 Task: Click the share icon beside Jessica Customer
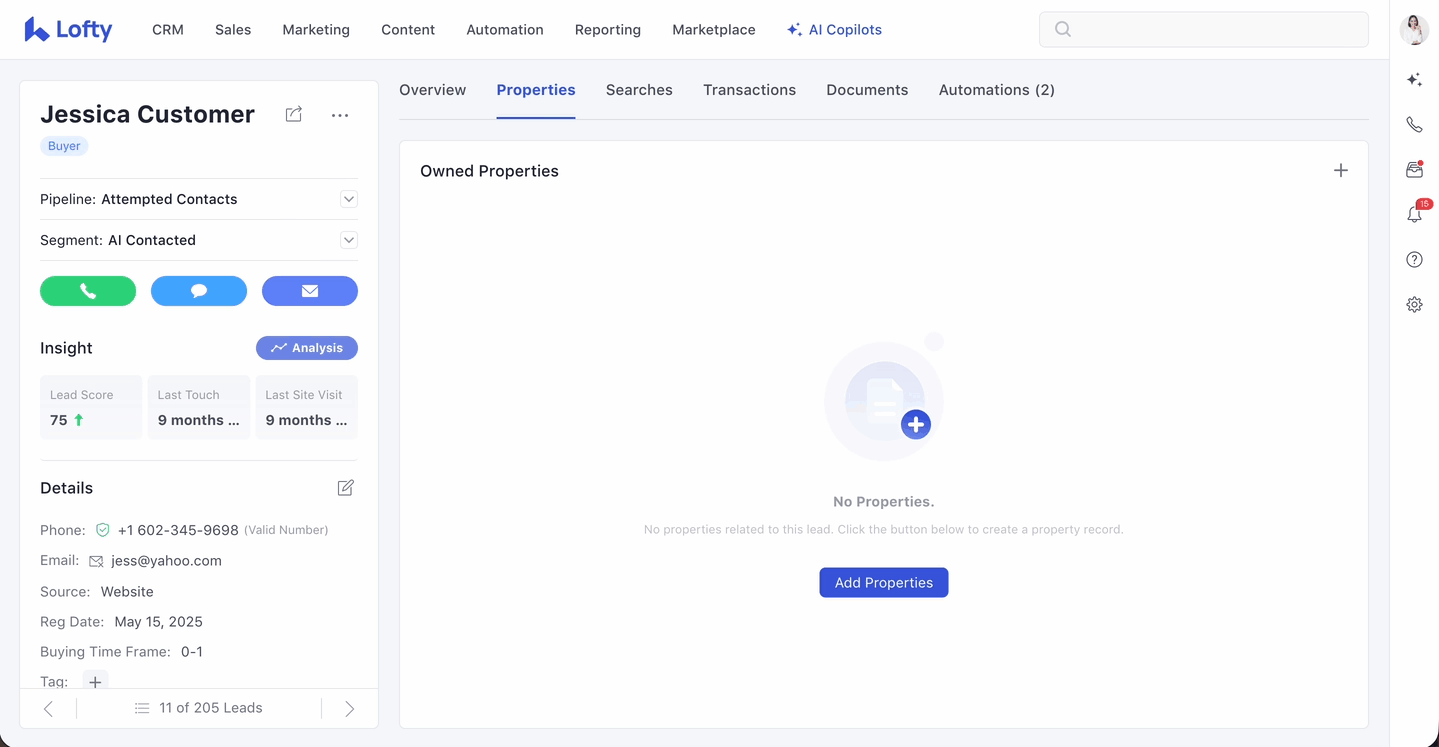point(293,115)
